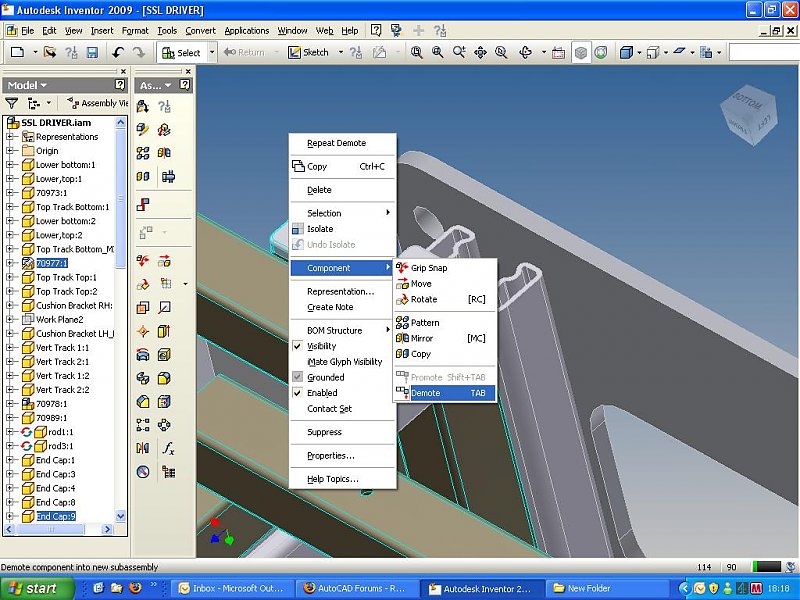The height and width of the screenshot is (600, 800).
Task: Open Properties from context menu
Action: (x=343, y=456)
